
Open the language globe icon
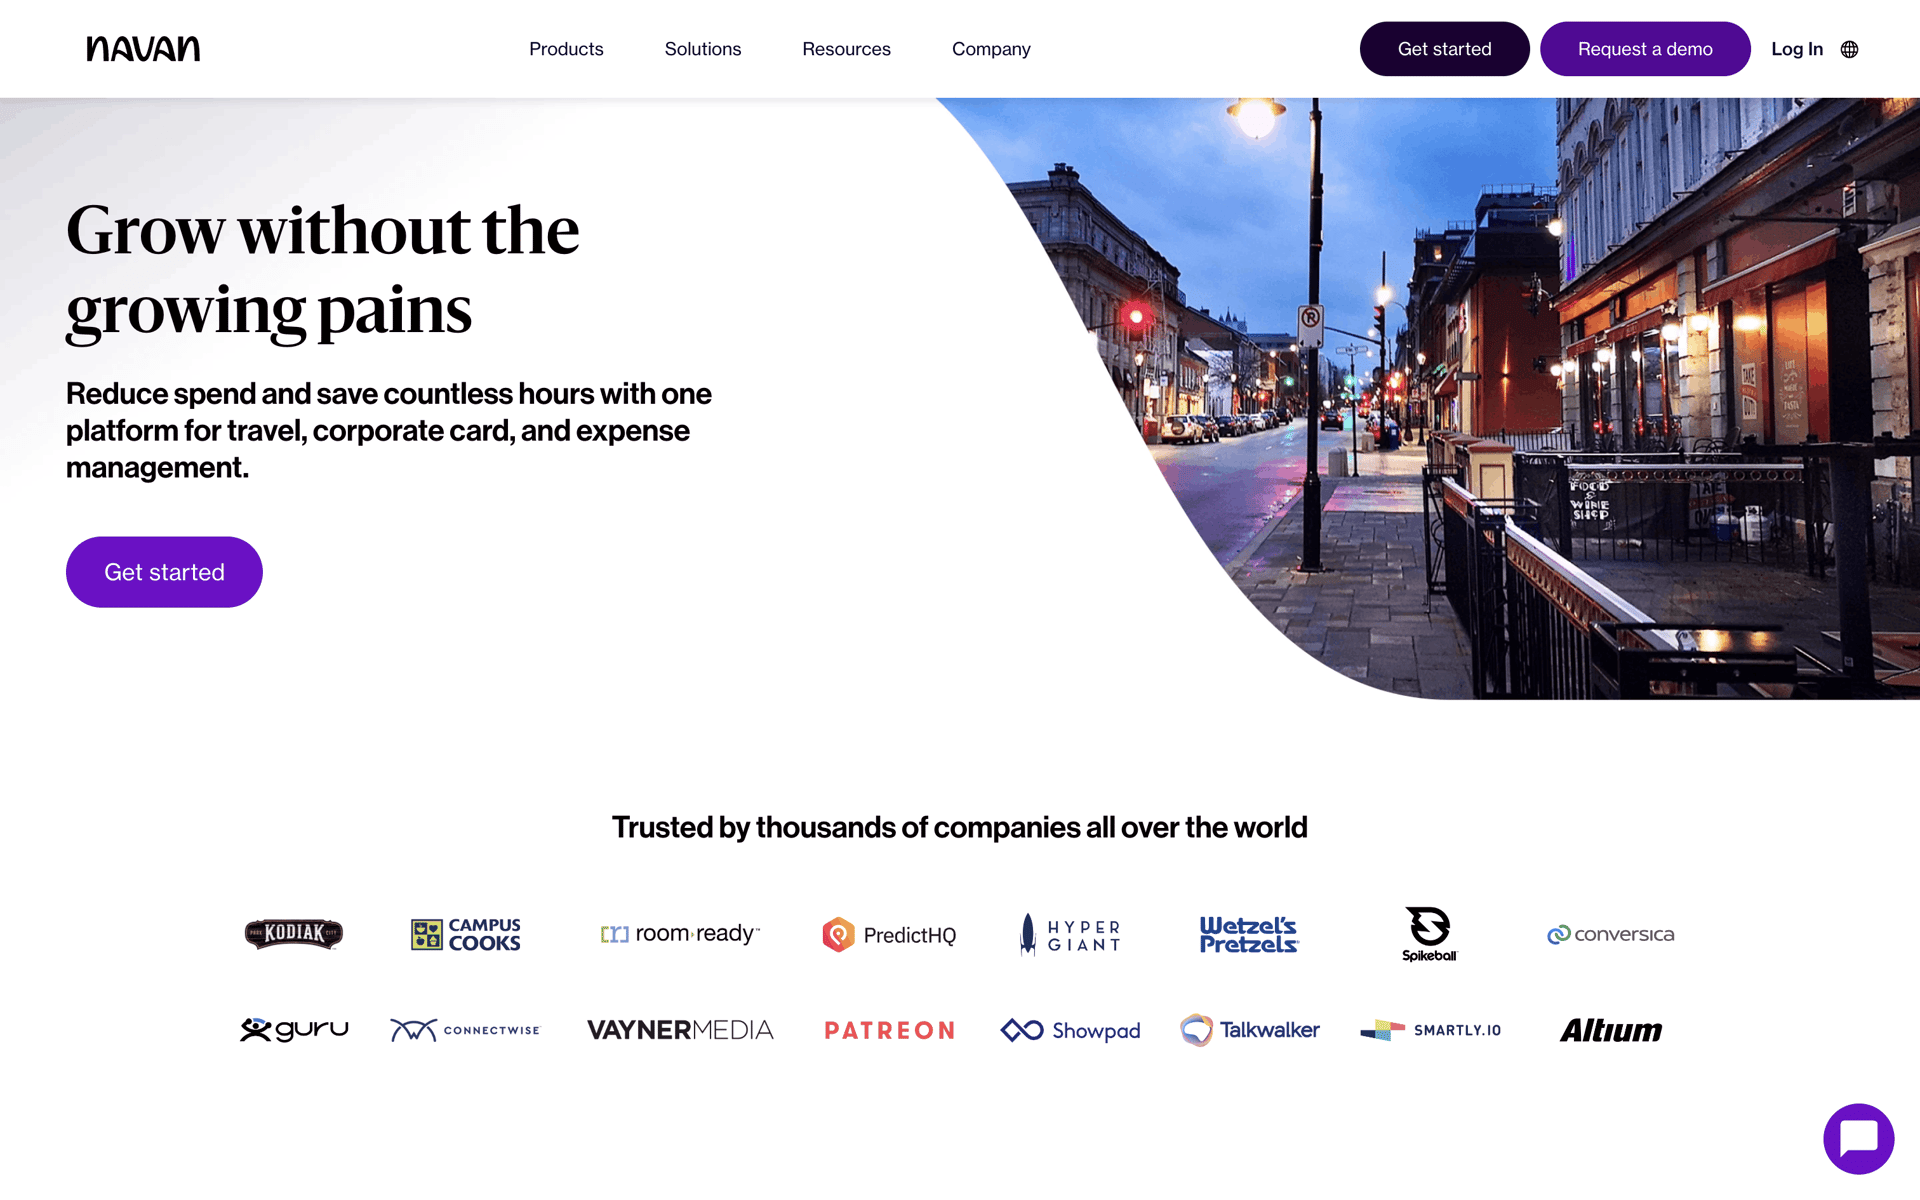pos(1849,49)
